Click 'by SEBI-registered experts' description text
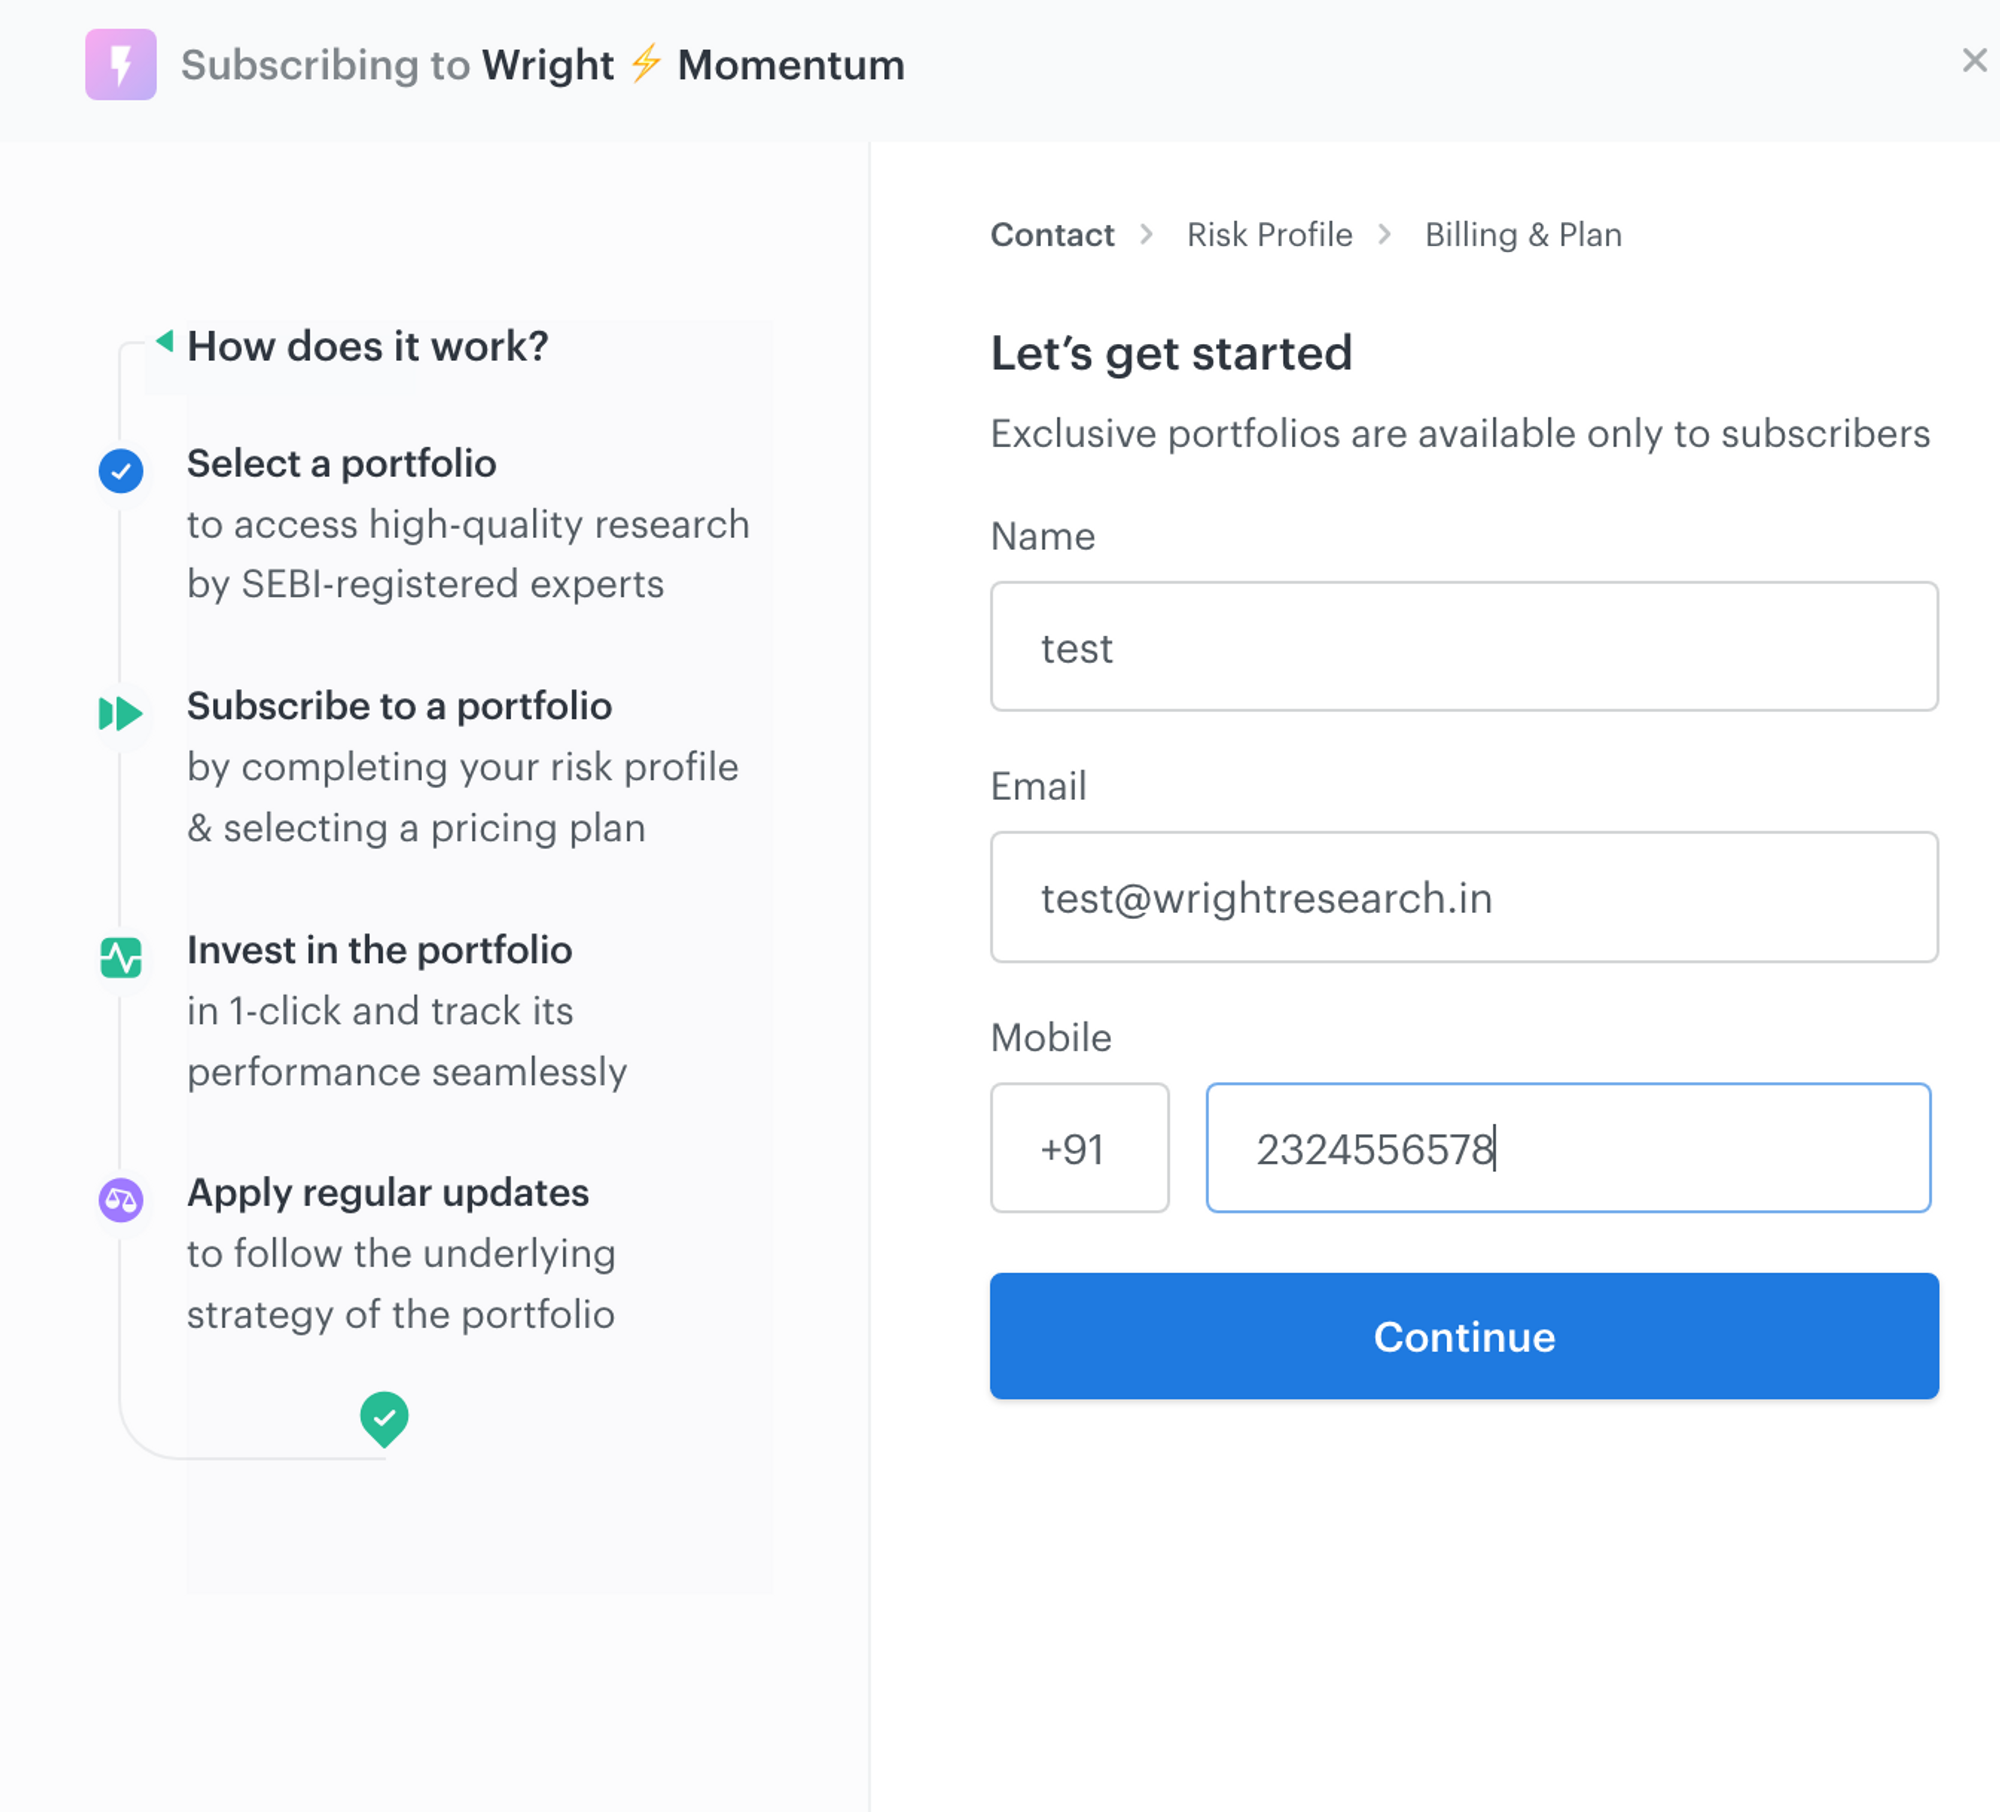 coord(425,584)
